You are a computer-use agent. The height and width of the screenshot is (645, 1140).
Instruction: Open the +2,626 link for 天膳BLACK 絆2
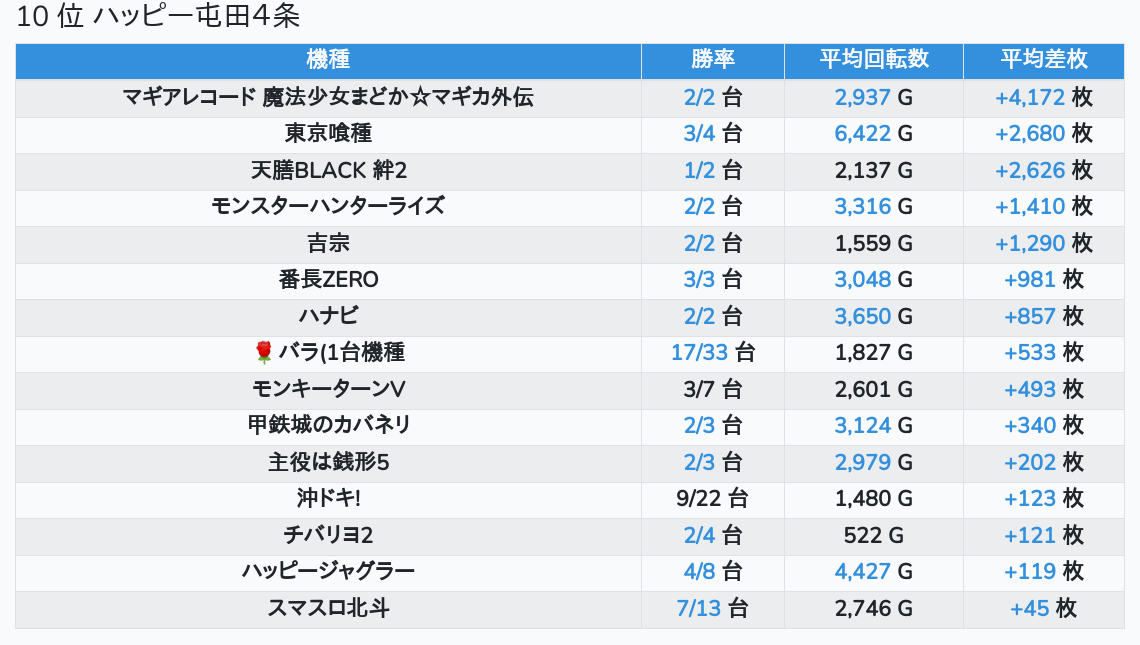pyautogui.click(x=1030, y=170)
